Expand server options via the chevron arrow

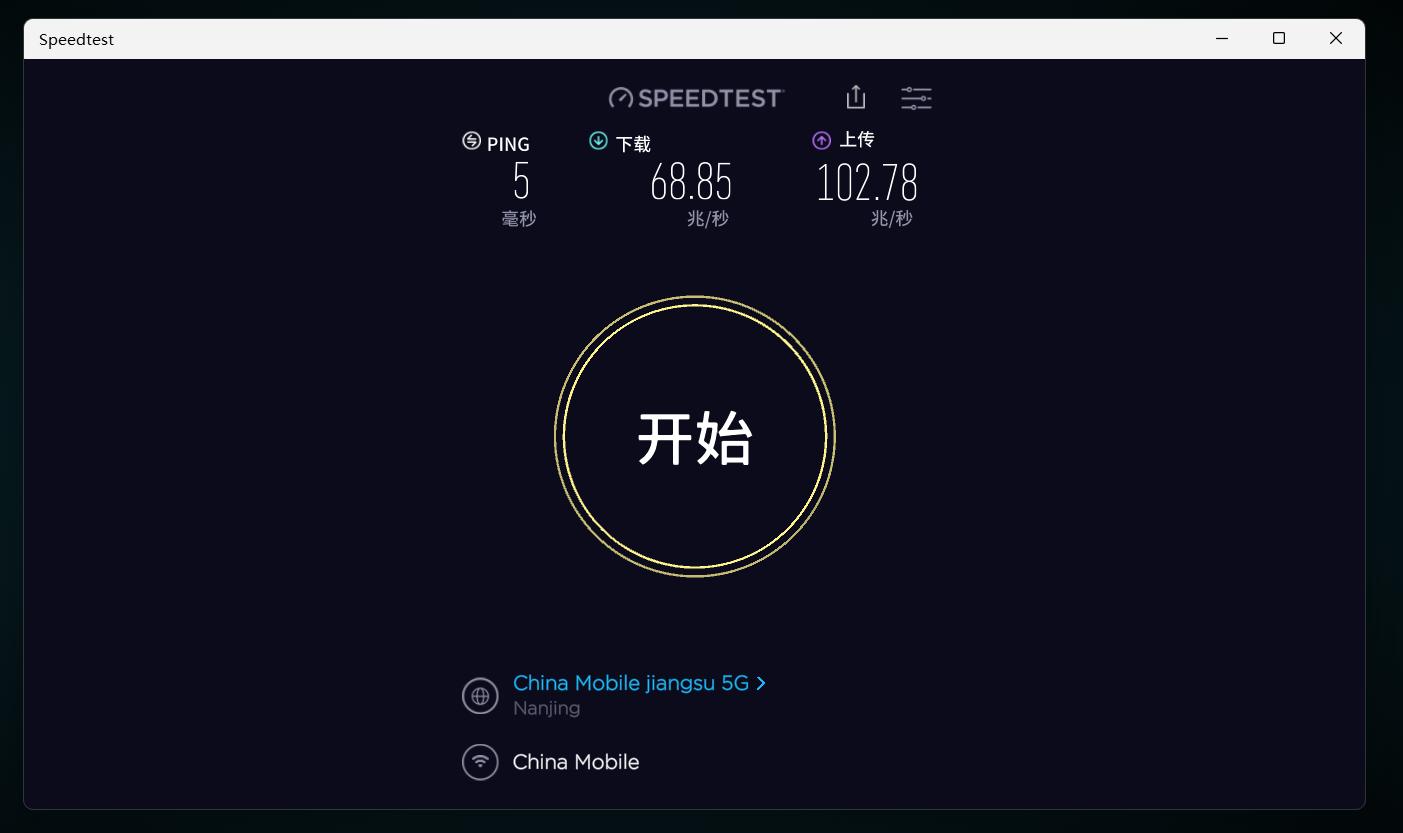coord(760,683)
